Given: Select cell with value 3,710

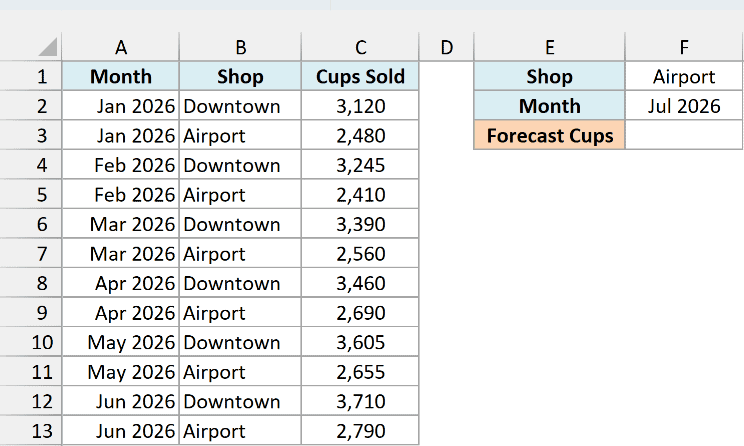Looking at the screenshot, I should 360,401.
